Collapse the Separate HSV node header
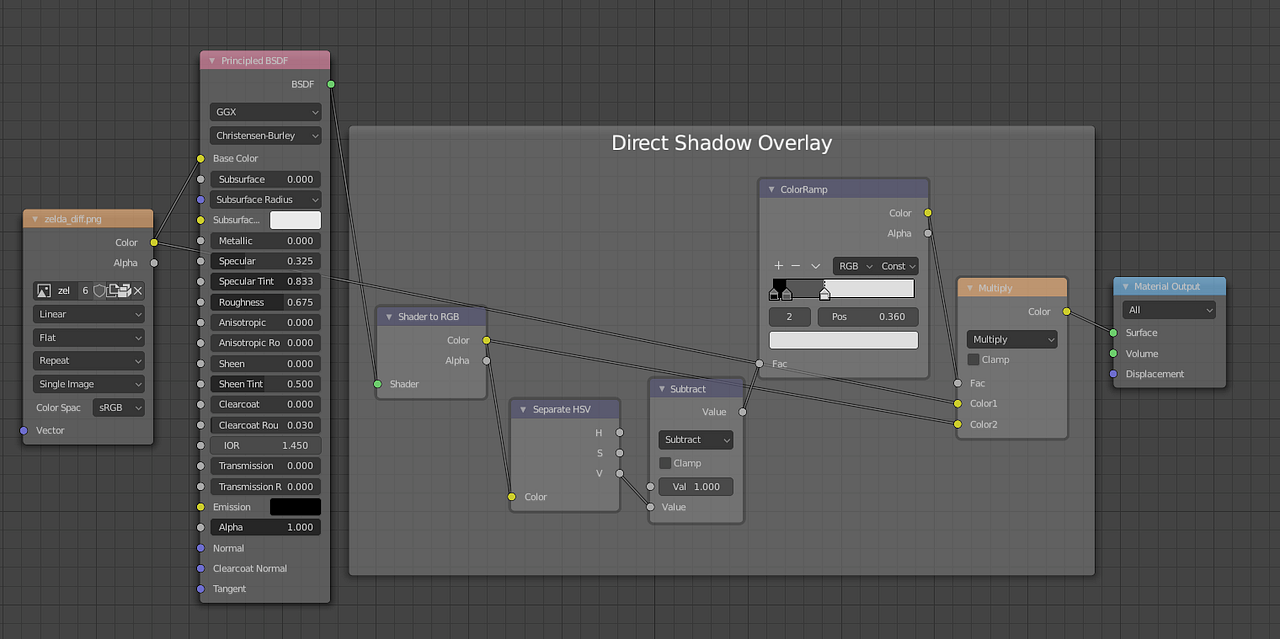1280x639 pixels. click(x=522, y=409)
